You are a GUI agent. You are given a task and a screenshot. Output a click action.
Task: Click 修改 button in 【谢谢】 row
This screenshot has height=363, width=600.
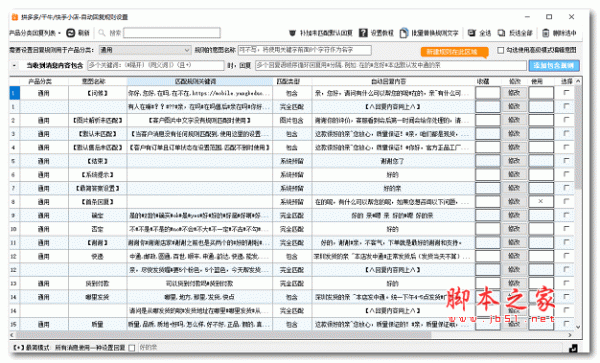coord(514,242)
